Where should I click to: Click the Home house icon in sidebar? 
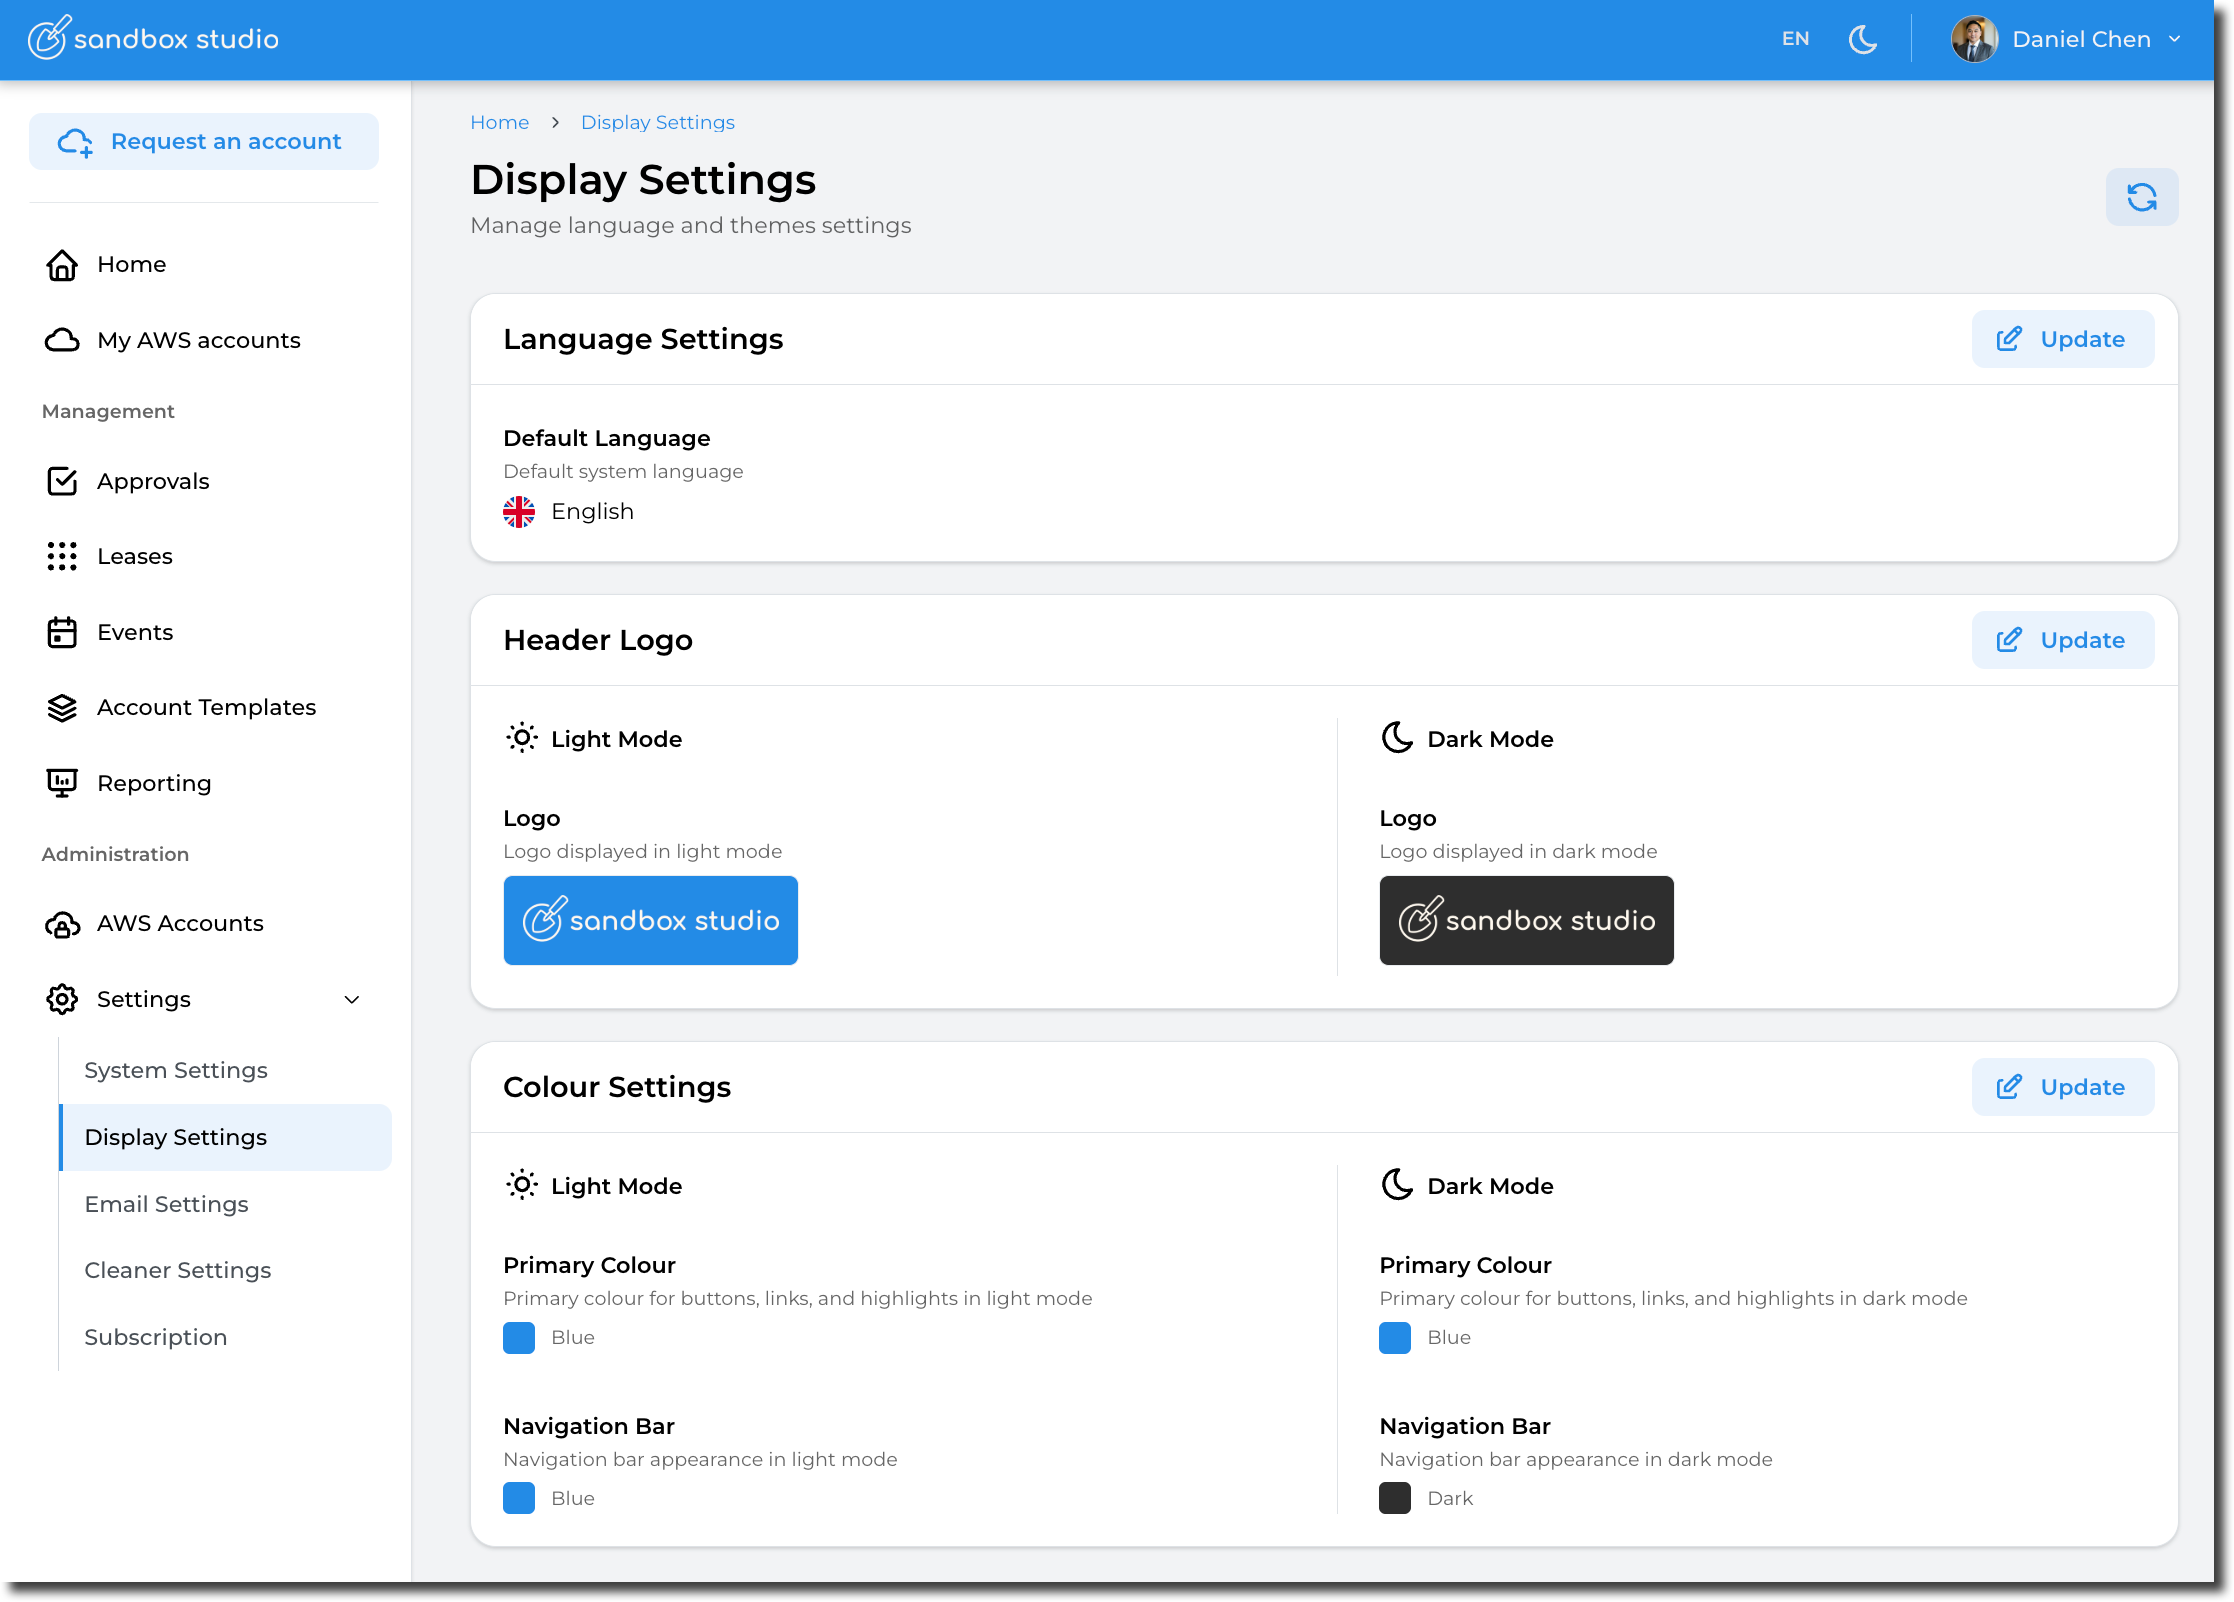coord(62,265)
